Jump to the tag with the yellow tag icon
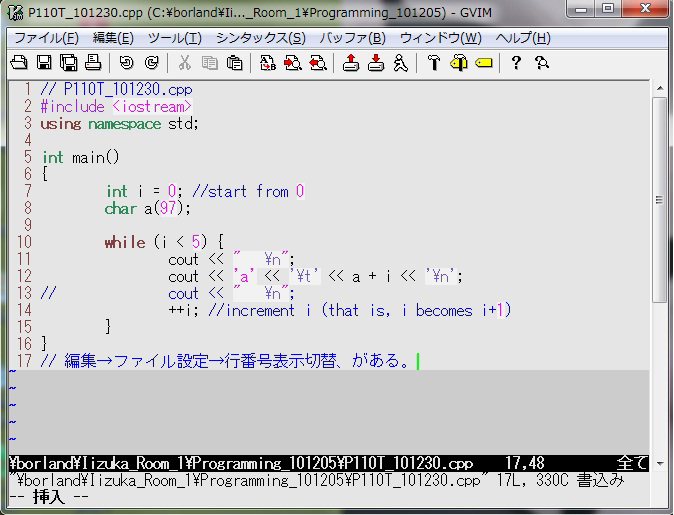This screenshot has width=674, height=515. 484,63
